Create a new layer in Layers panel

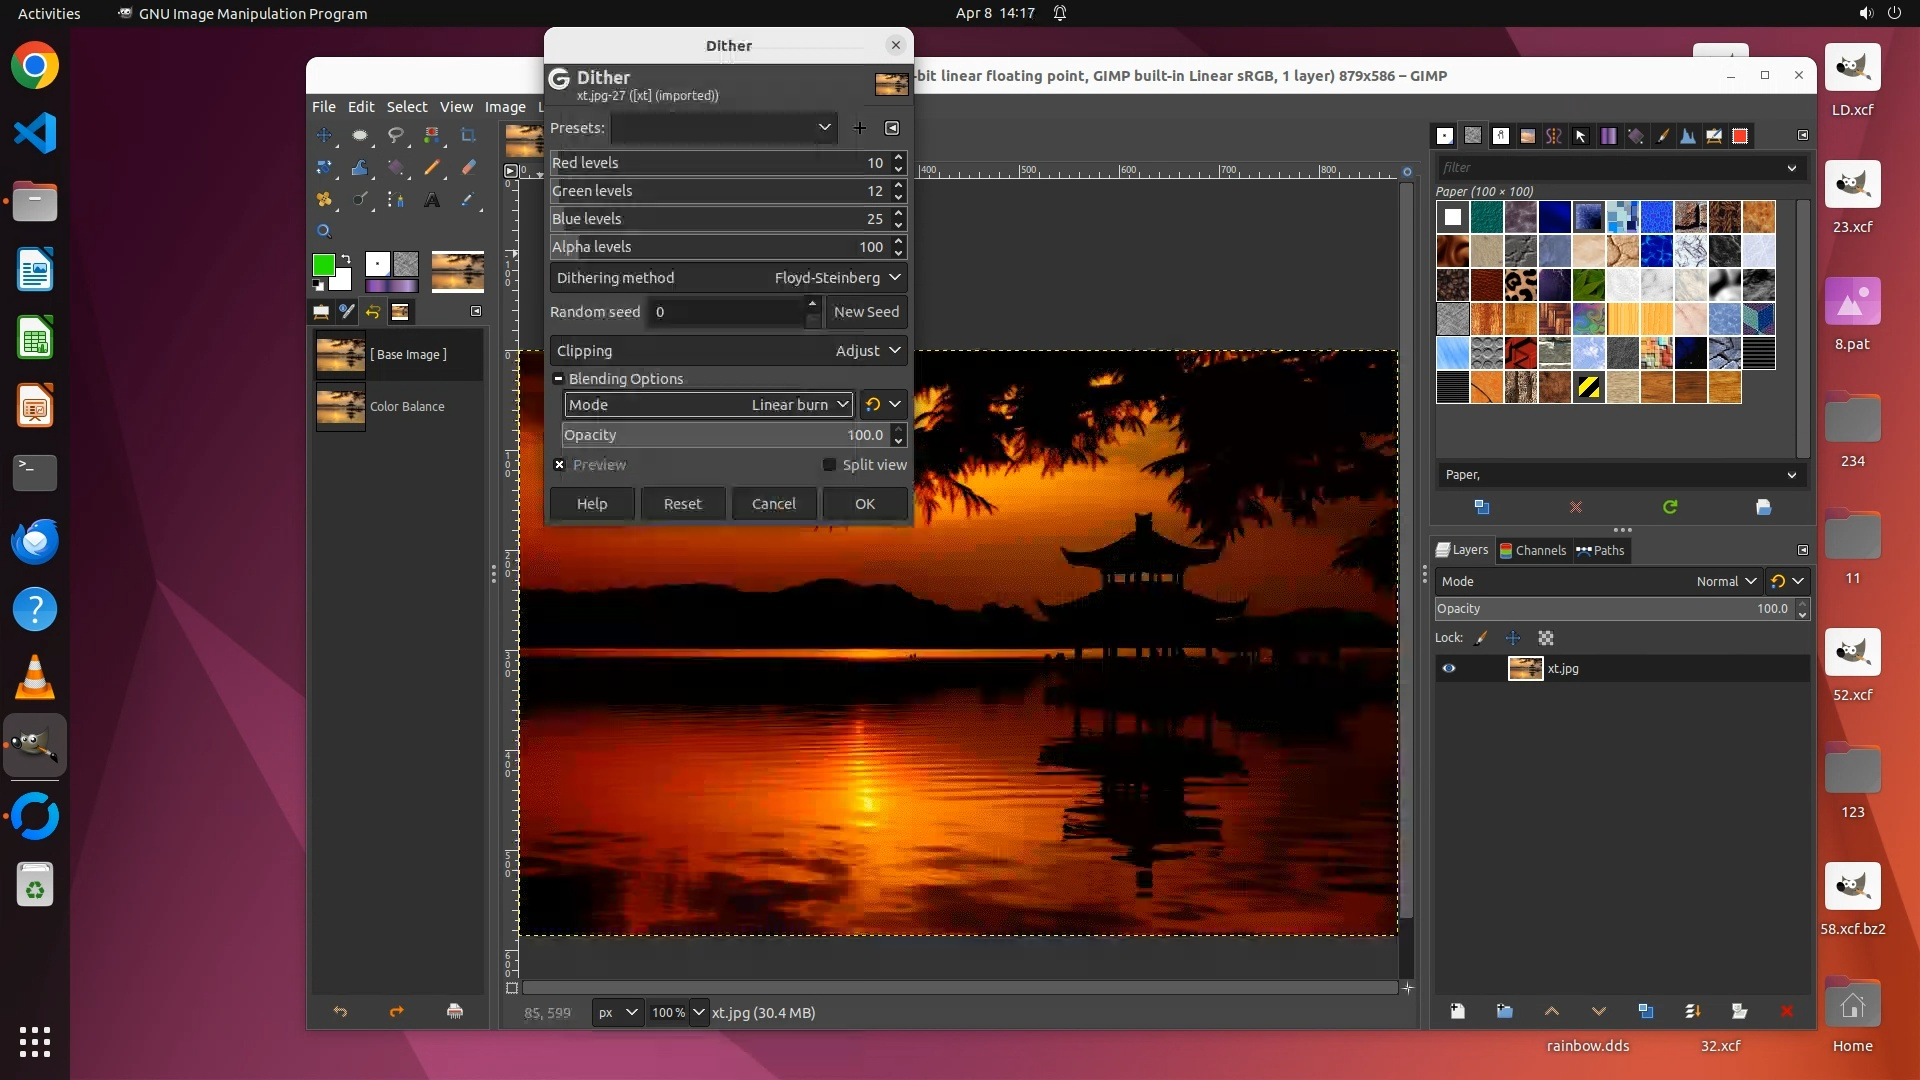tap(1457, 1011)
